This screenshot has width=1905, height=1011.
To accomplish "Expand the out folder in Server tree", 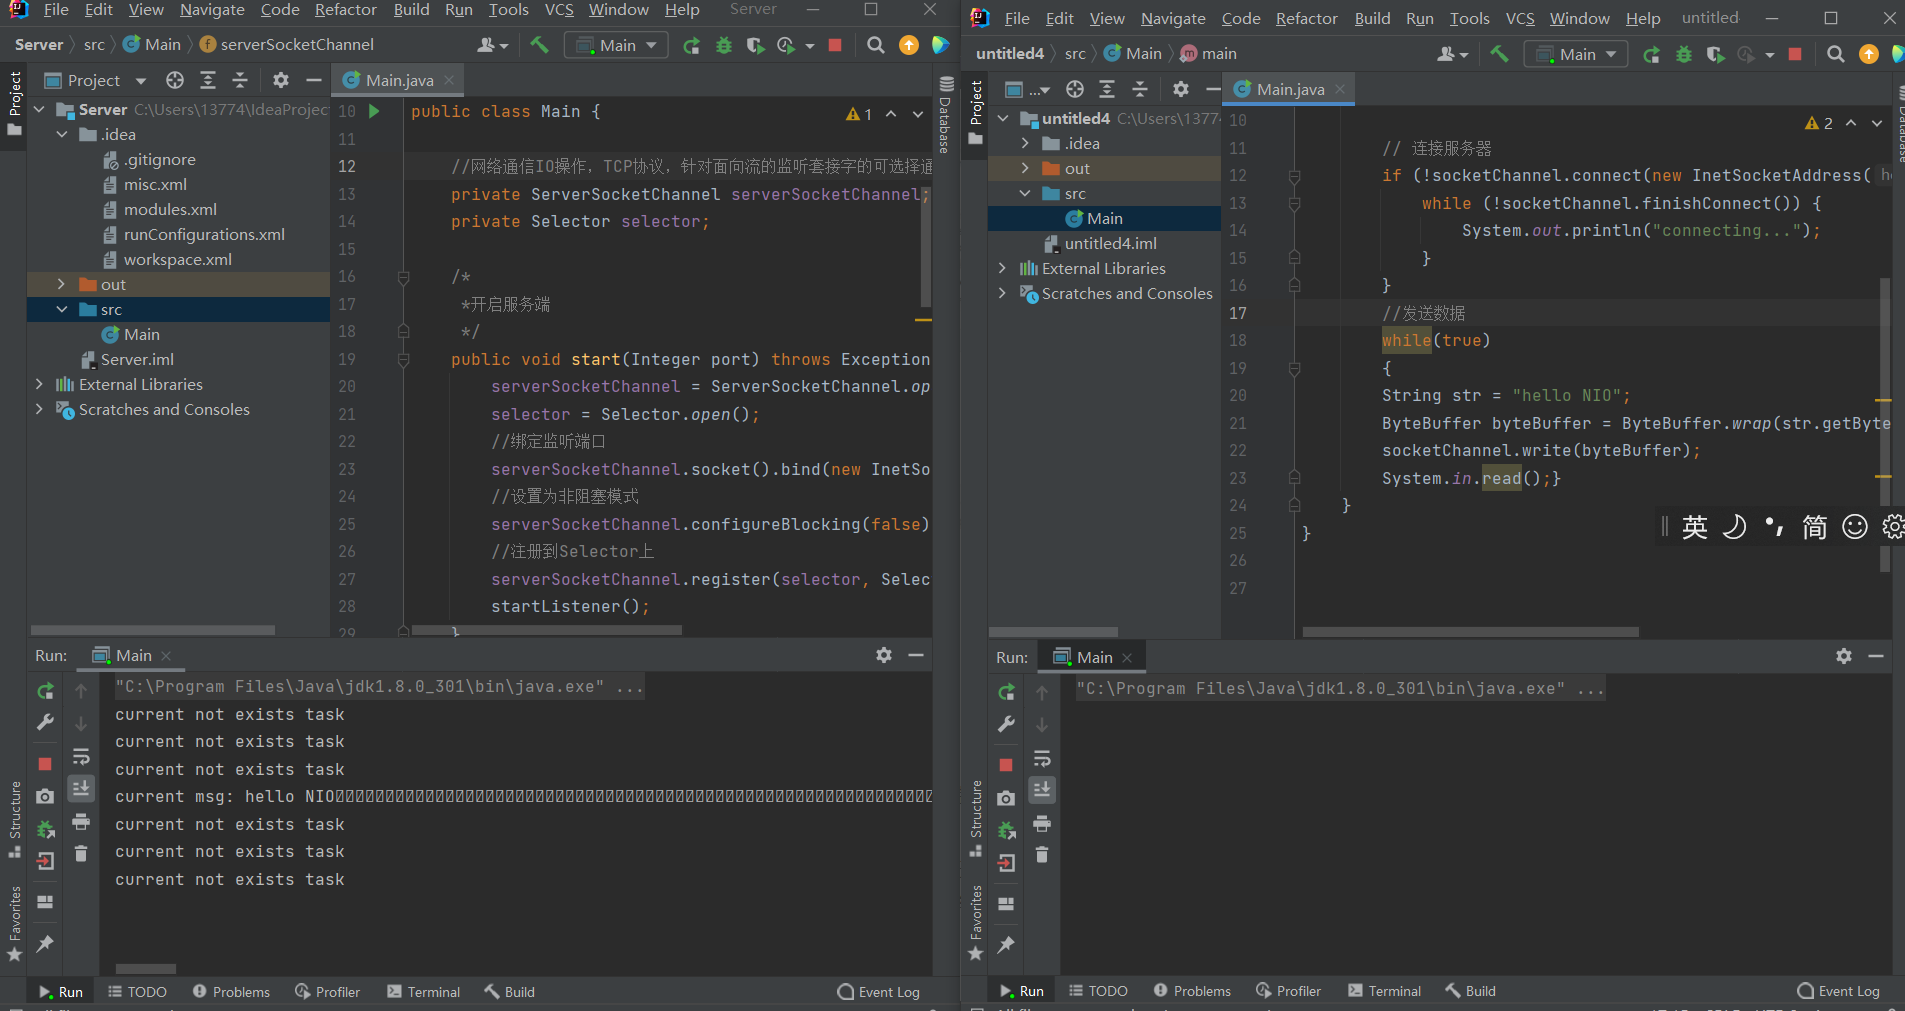I will click(x=62, y=284).
